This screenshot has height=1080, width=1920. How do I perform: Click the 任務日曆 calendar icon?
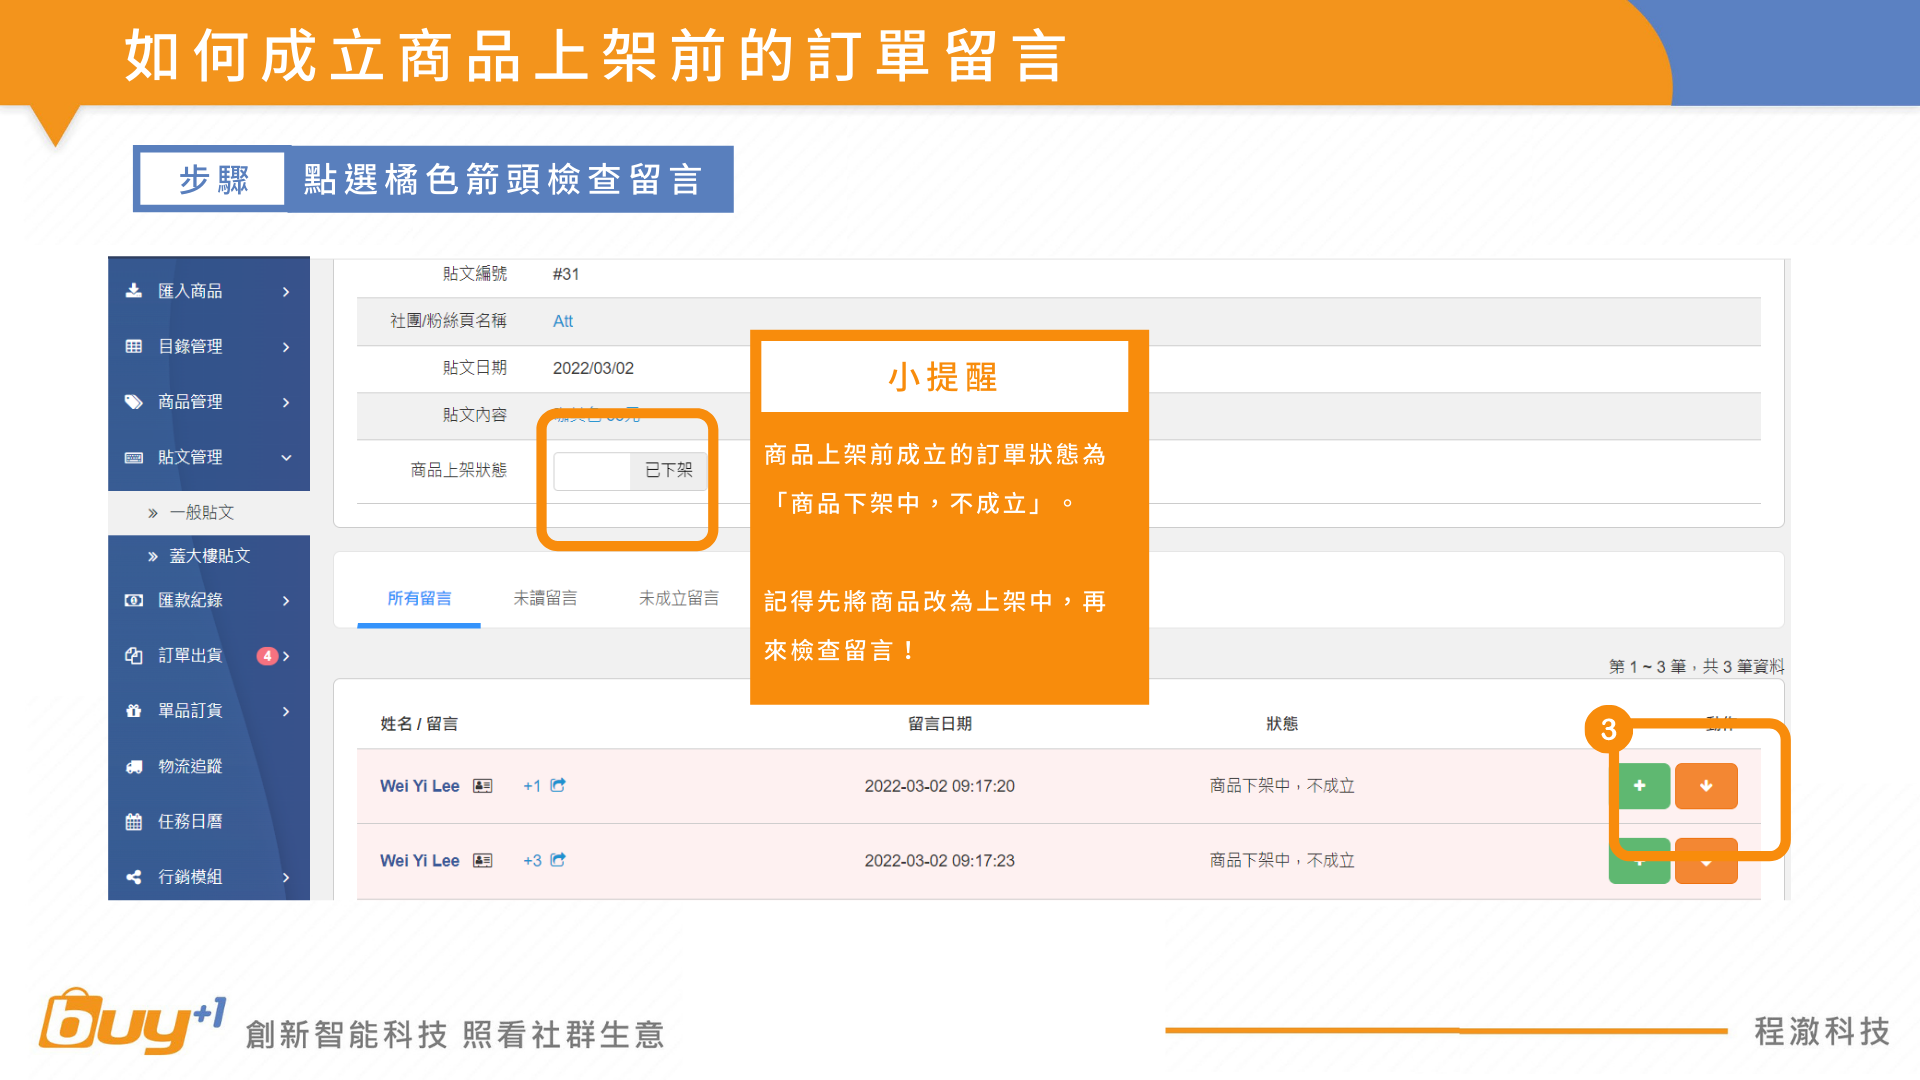(134, 822)
